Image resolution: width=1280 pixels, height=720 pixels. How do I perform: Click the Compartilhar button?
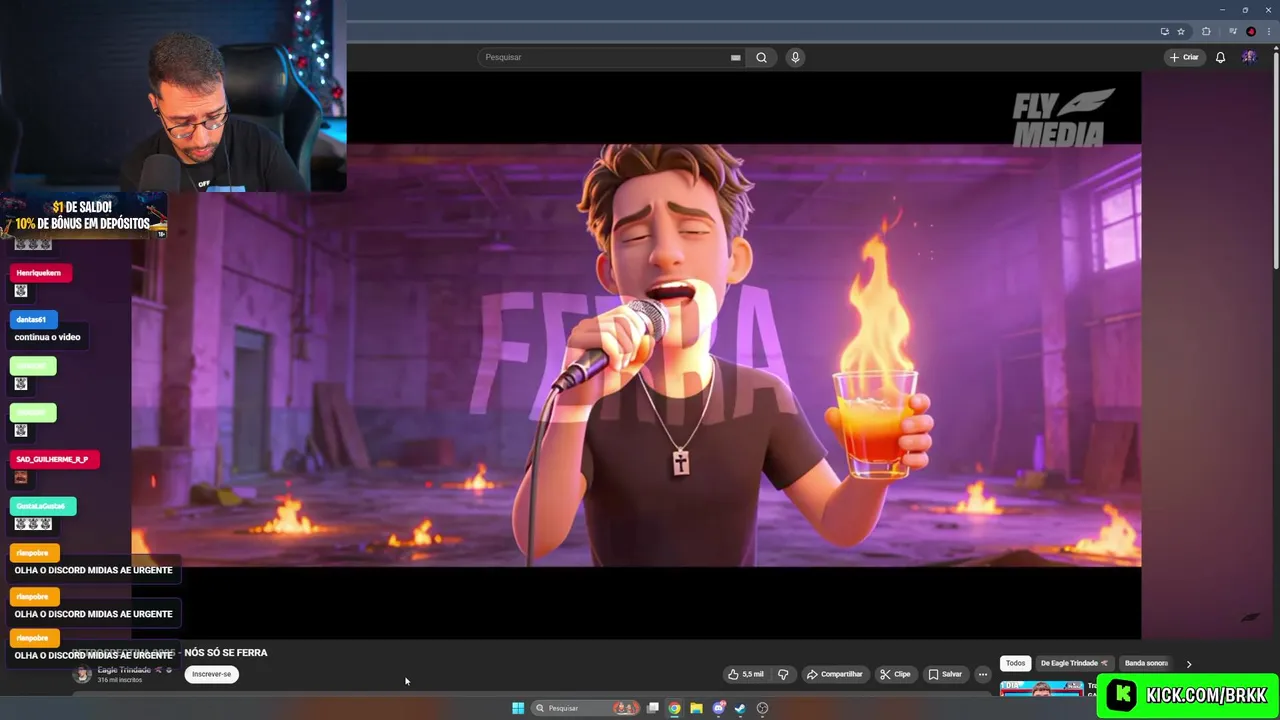click(x=835, y=674)
